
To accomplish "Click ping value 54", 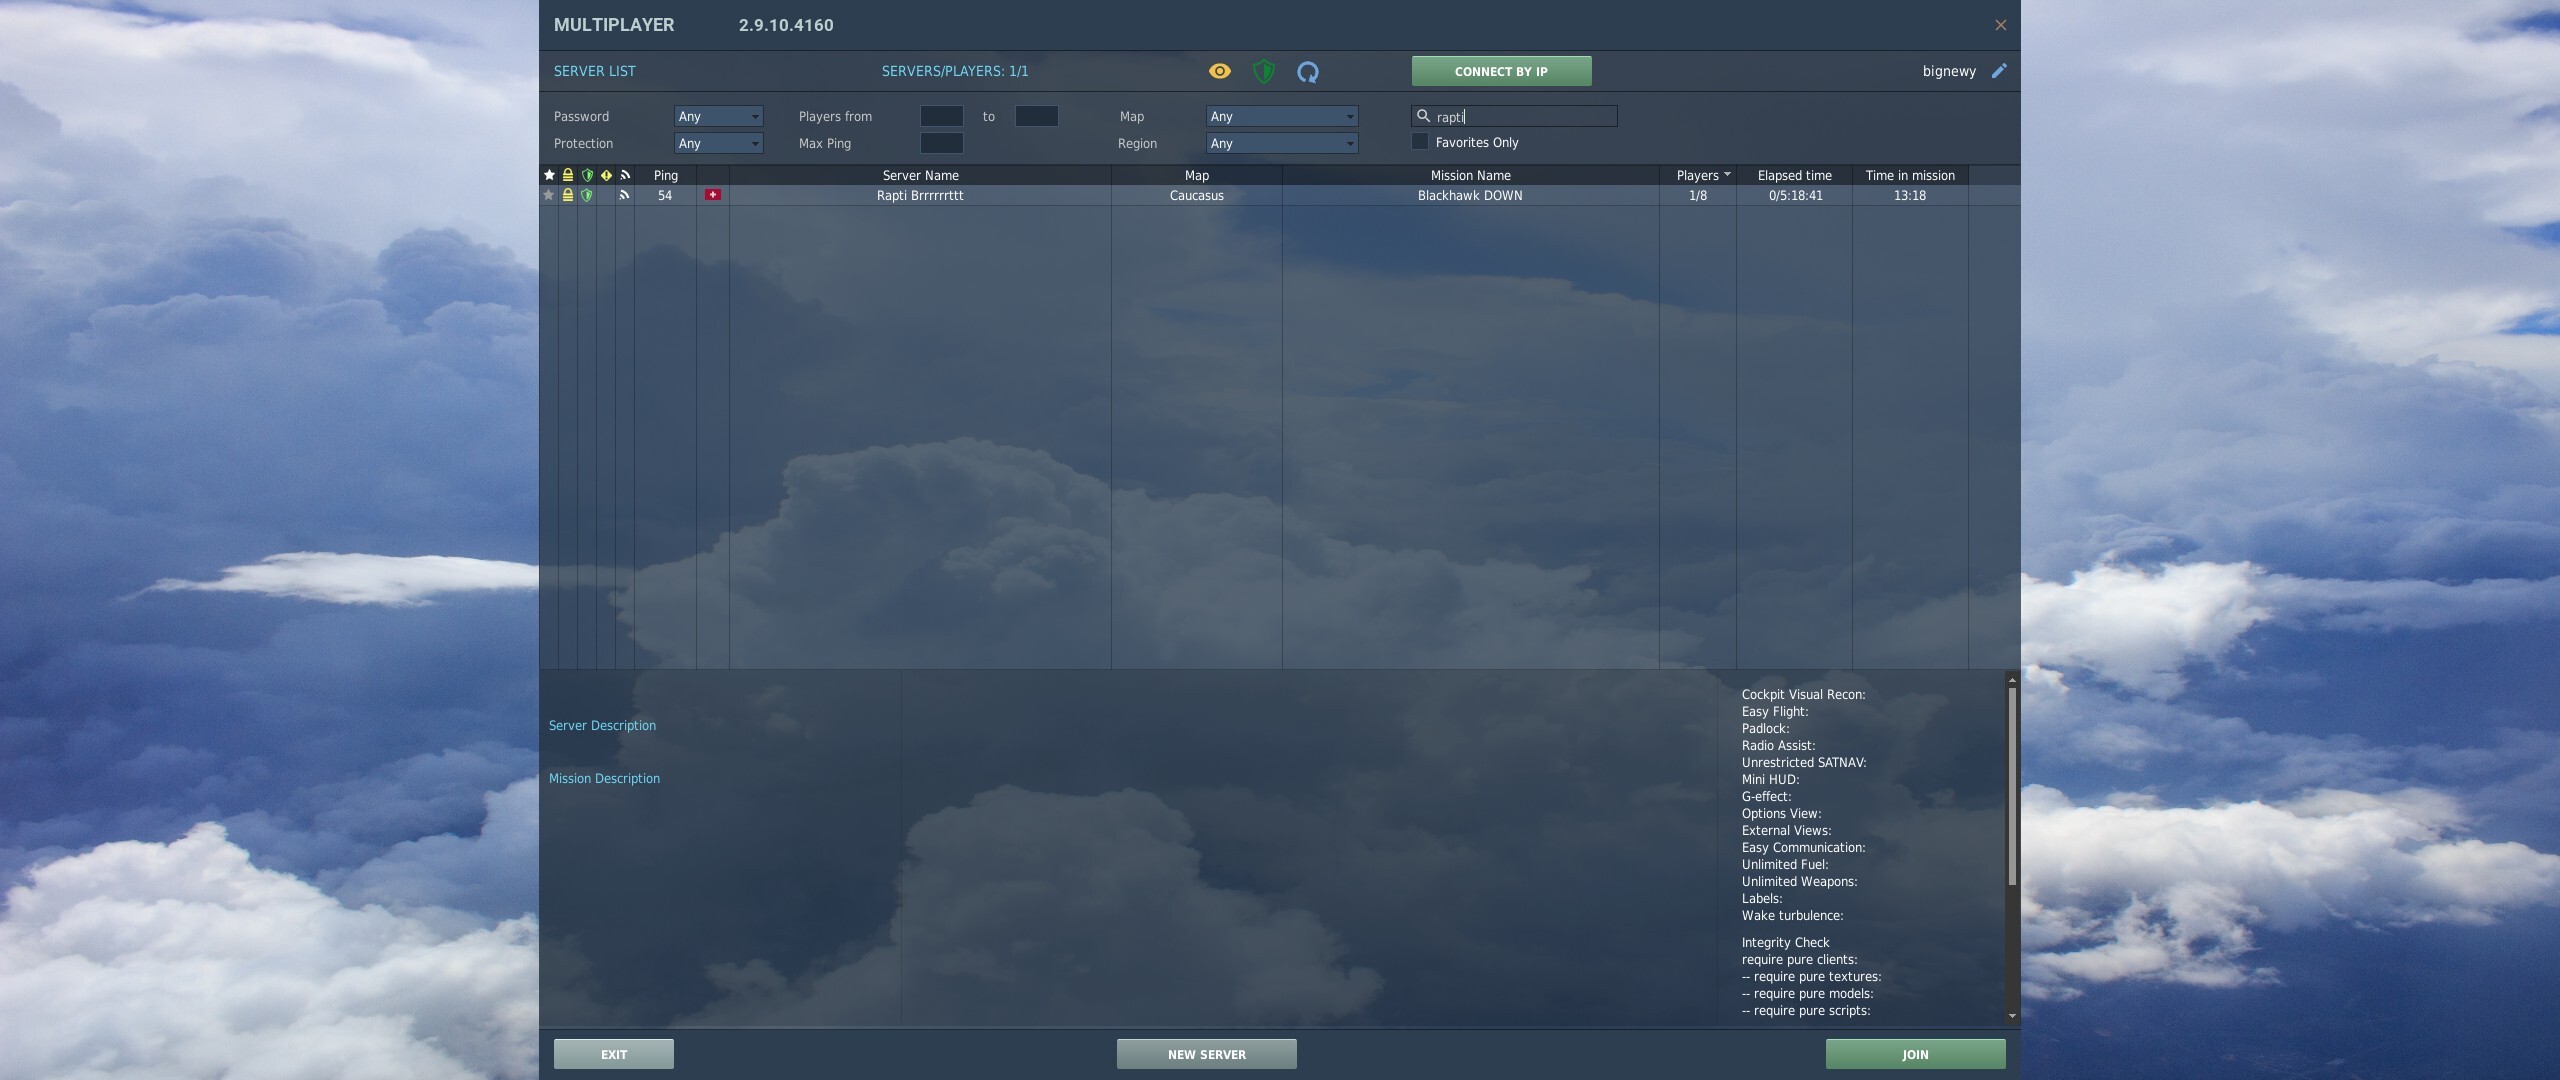I will pyautogui.click(x=665, y=195).
